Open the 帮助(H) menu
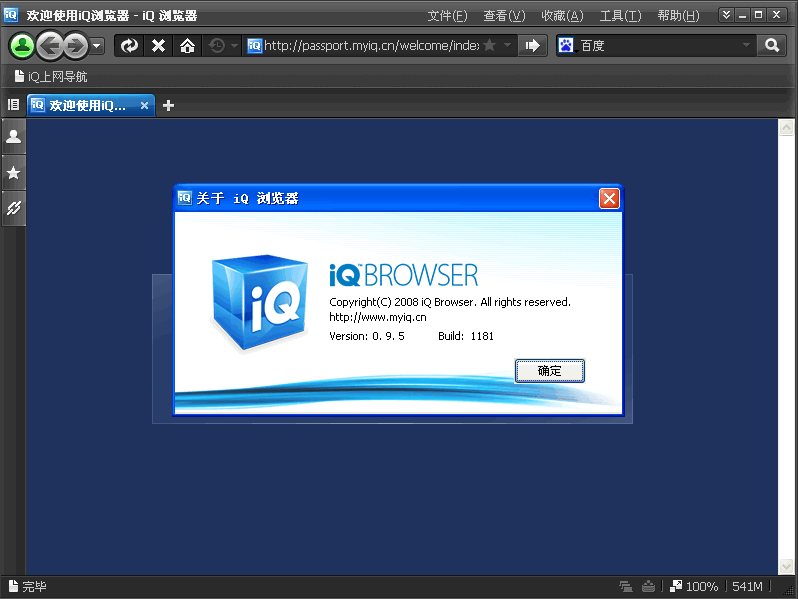Screen dimensions: 798x599 (678, 16)
